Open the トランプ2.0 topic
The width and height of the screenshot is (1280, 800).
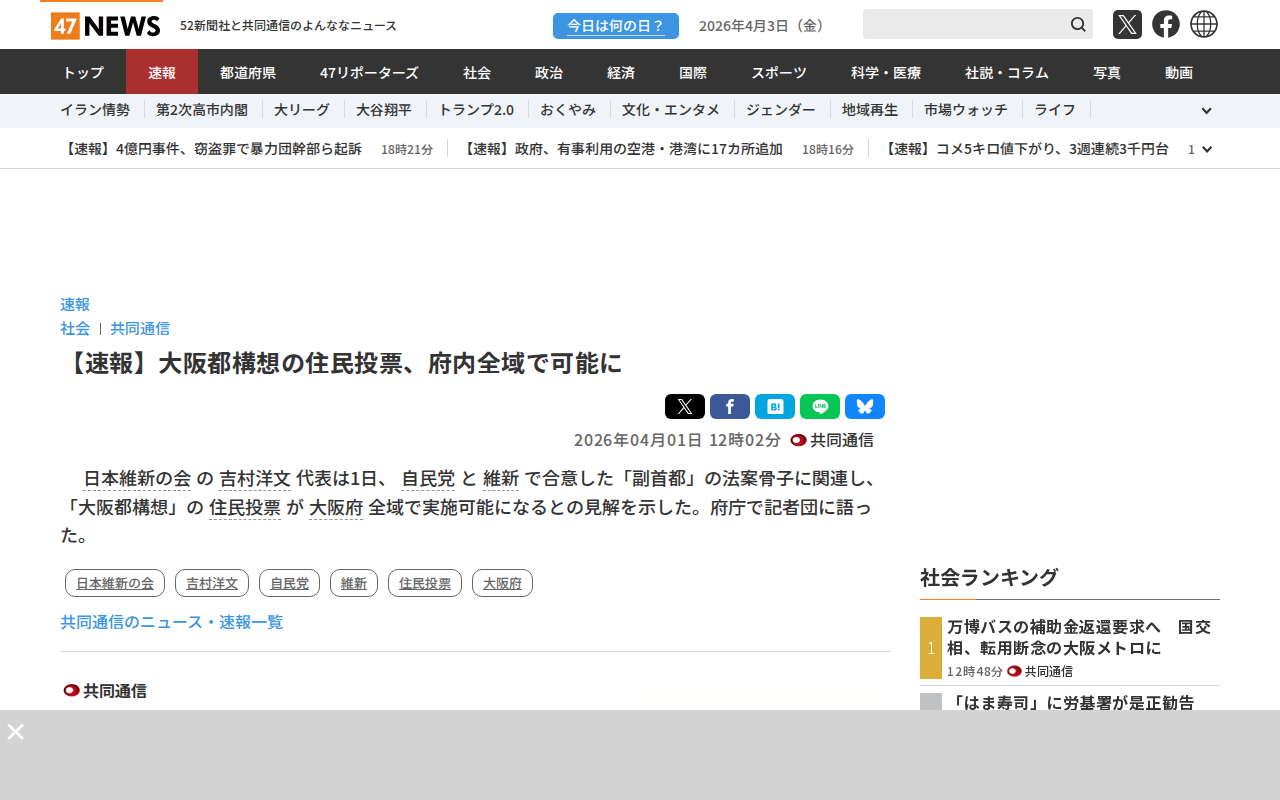[x=476, y=110]
